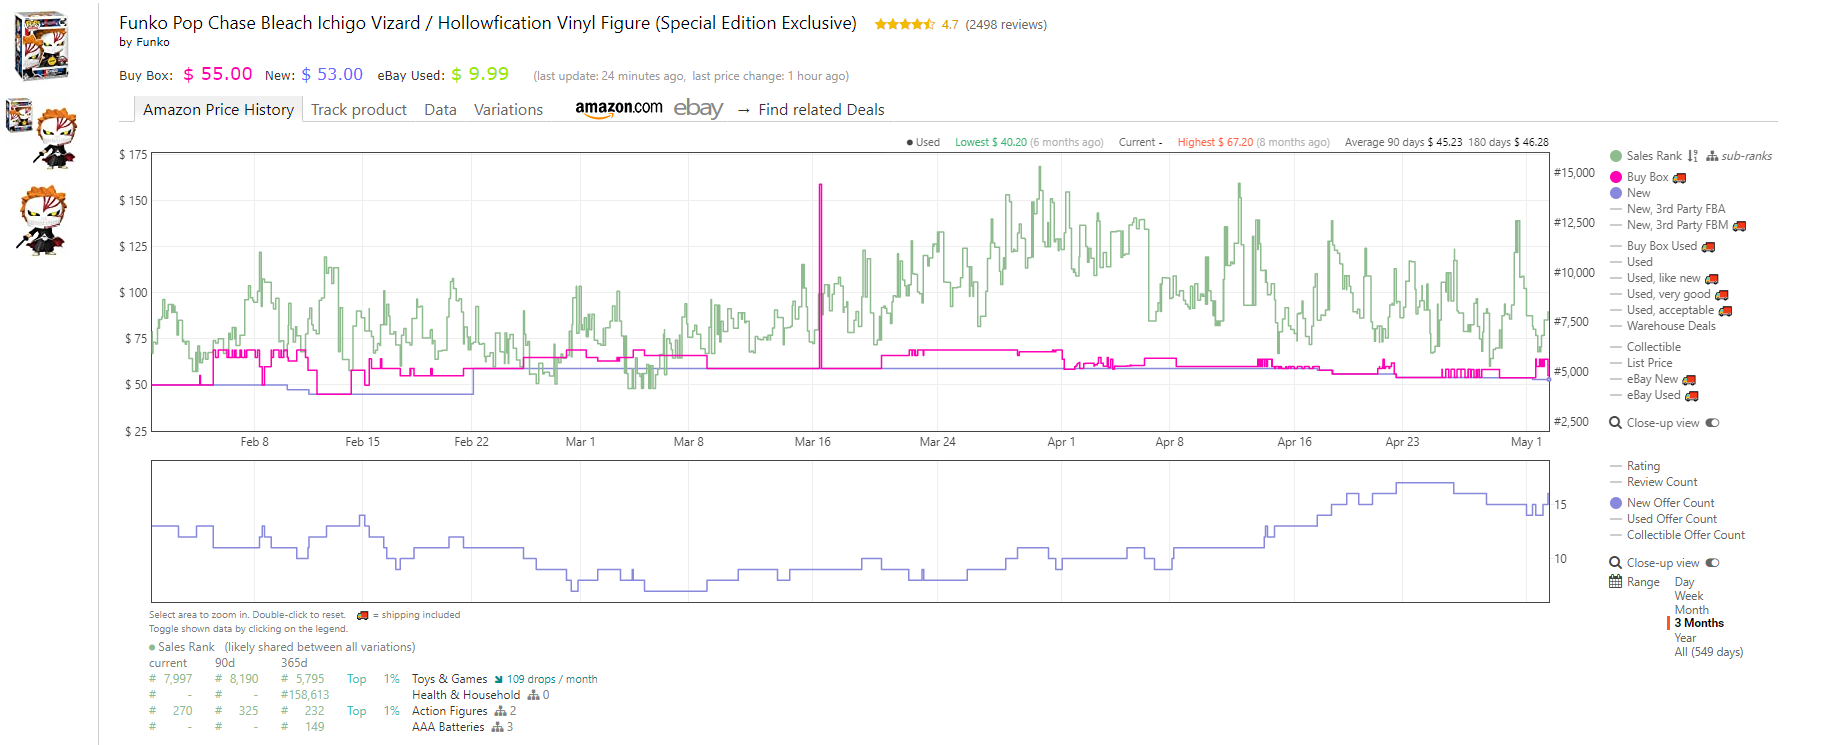Set range to Year
Viewport: 1833px width, 745px height.
click(1686, 638)
